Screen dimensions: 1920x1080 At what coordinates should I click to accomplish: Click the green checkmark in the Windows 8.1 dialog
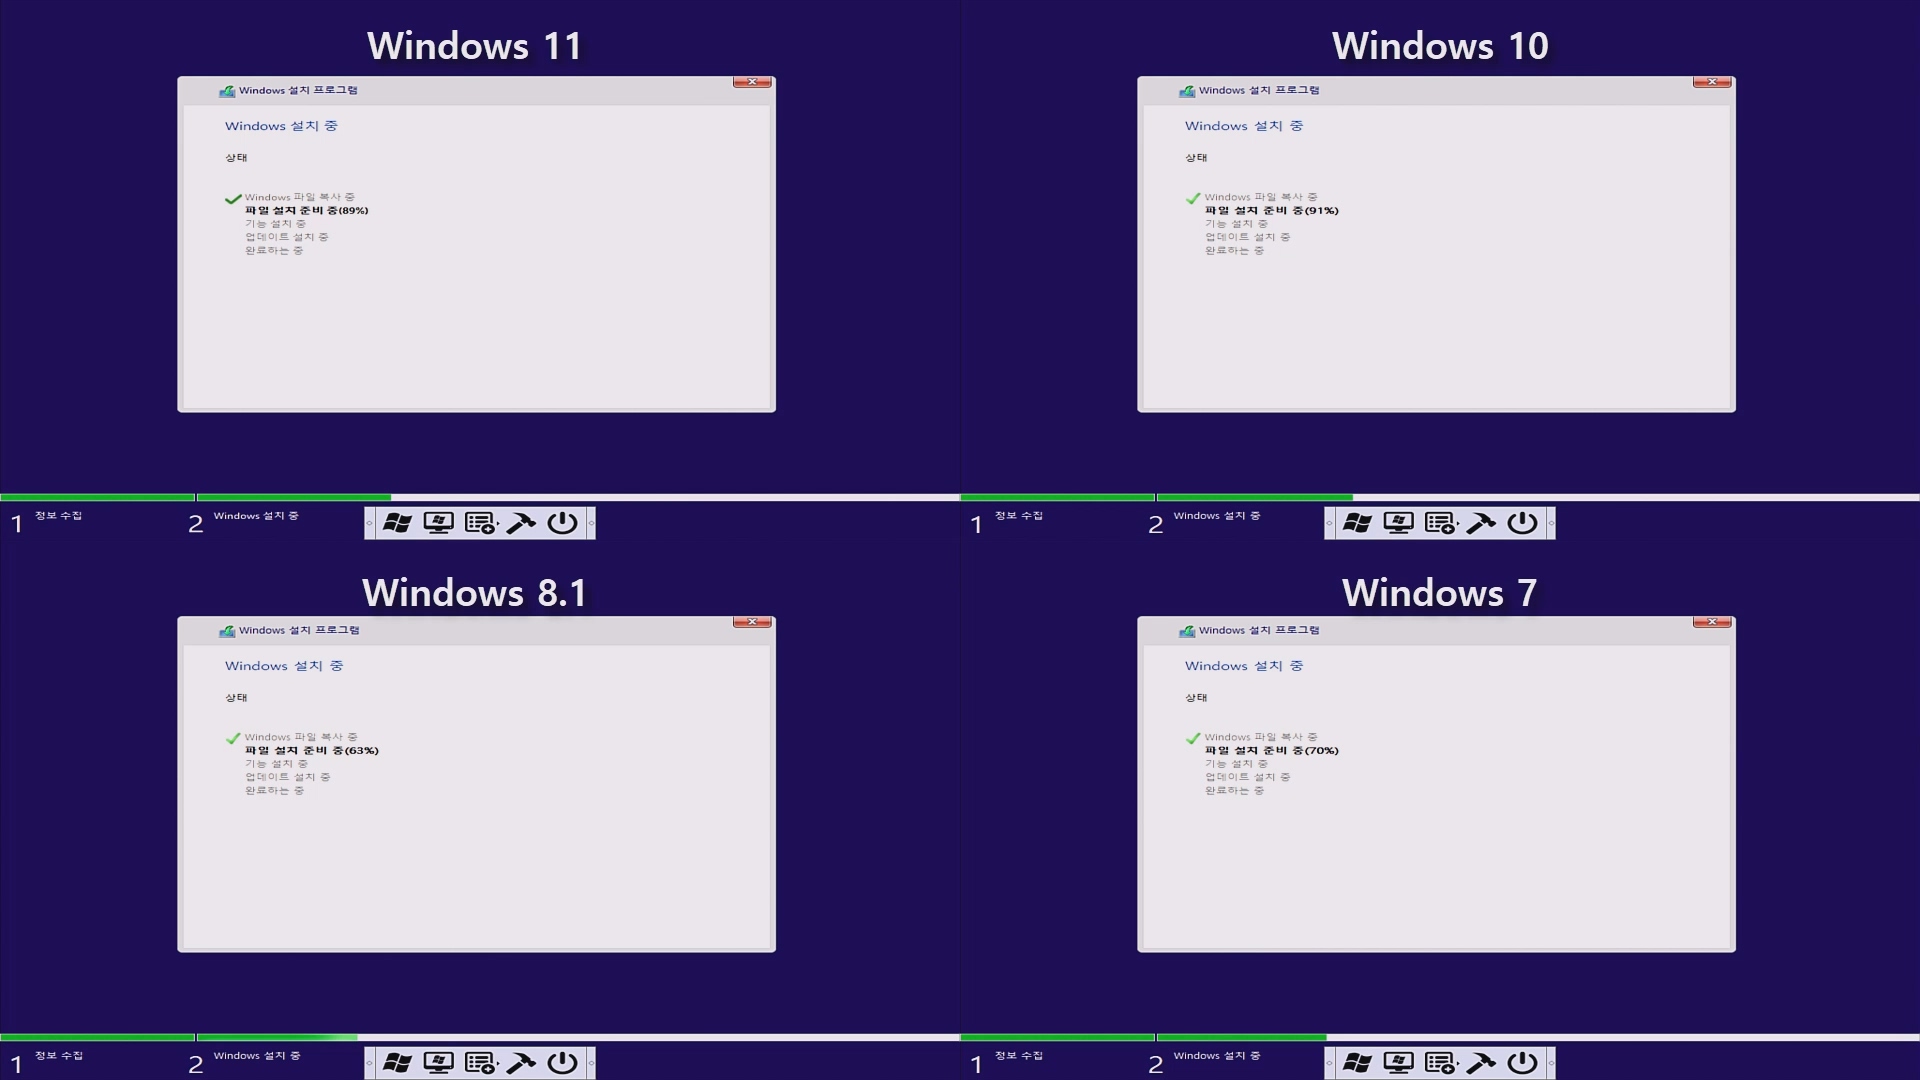(233, 739)
